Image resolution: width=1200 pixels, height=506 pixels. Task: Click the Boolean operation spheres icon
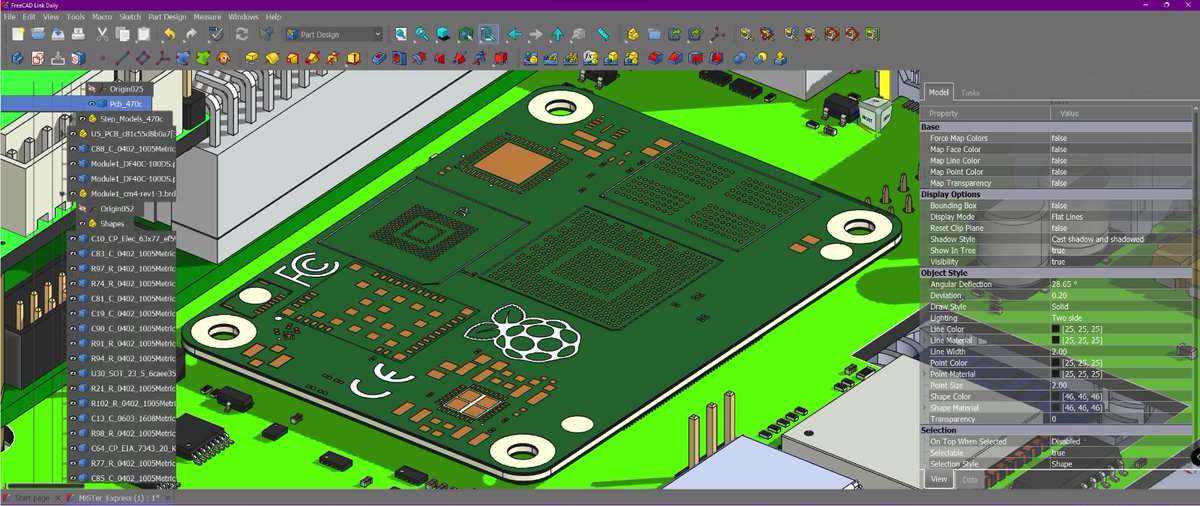741,59
